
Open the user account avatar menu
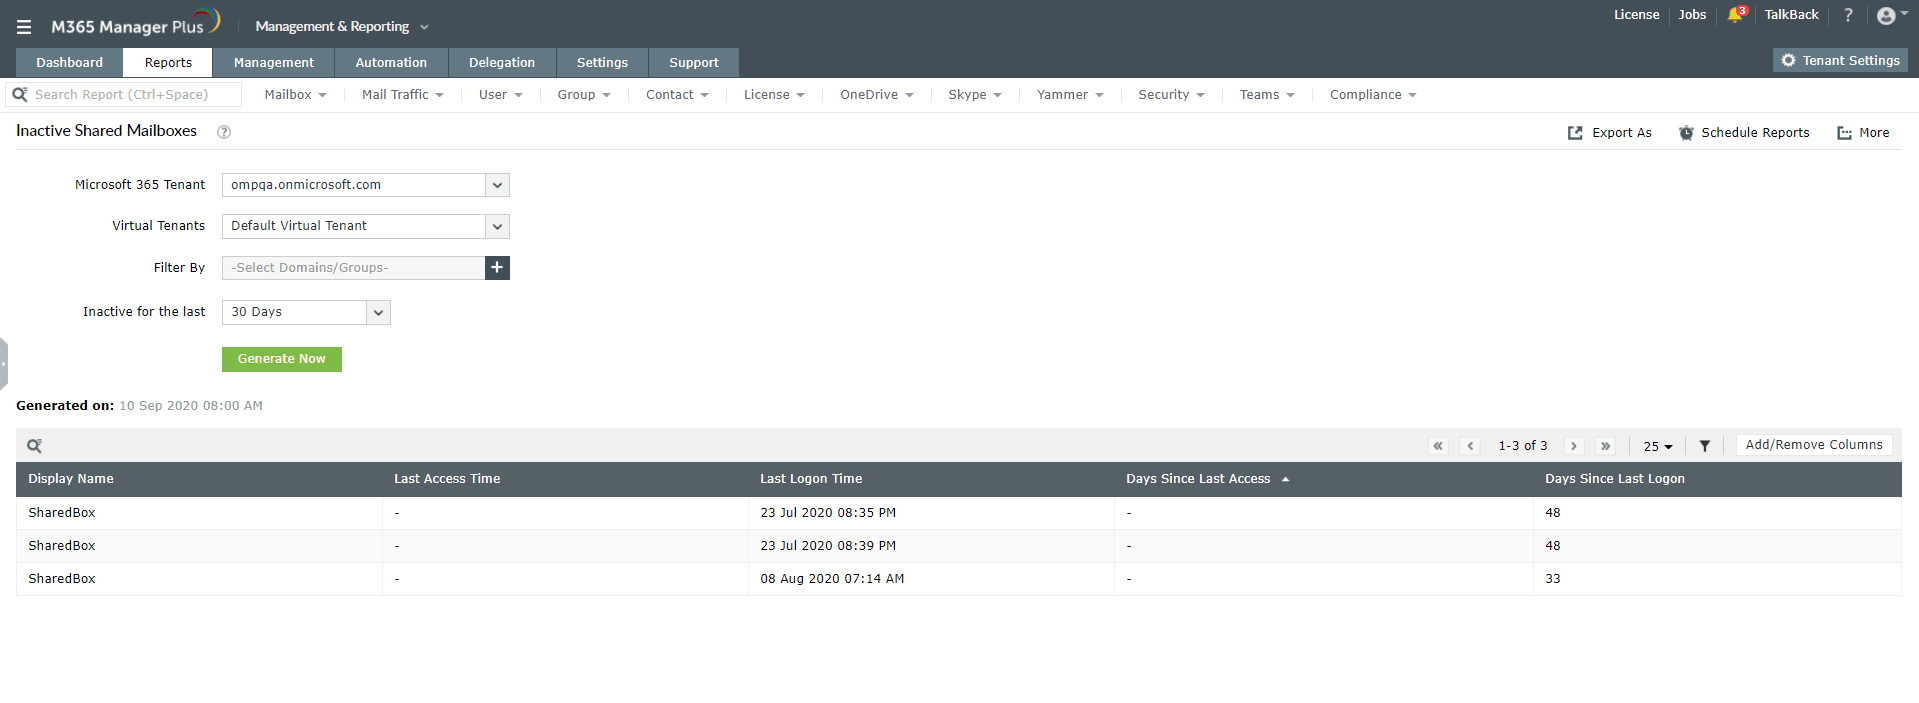pos(1892,15)
